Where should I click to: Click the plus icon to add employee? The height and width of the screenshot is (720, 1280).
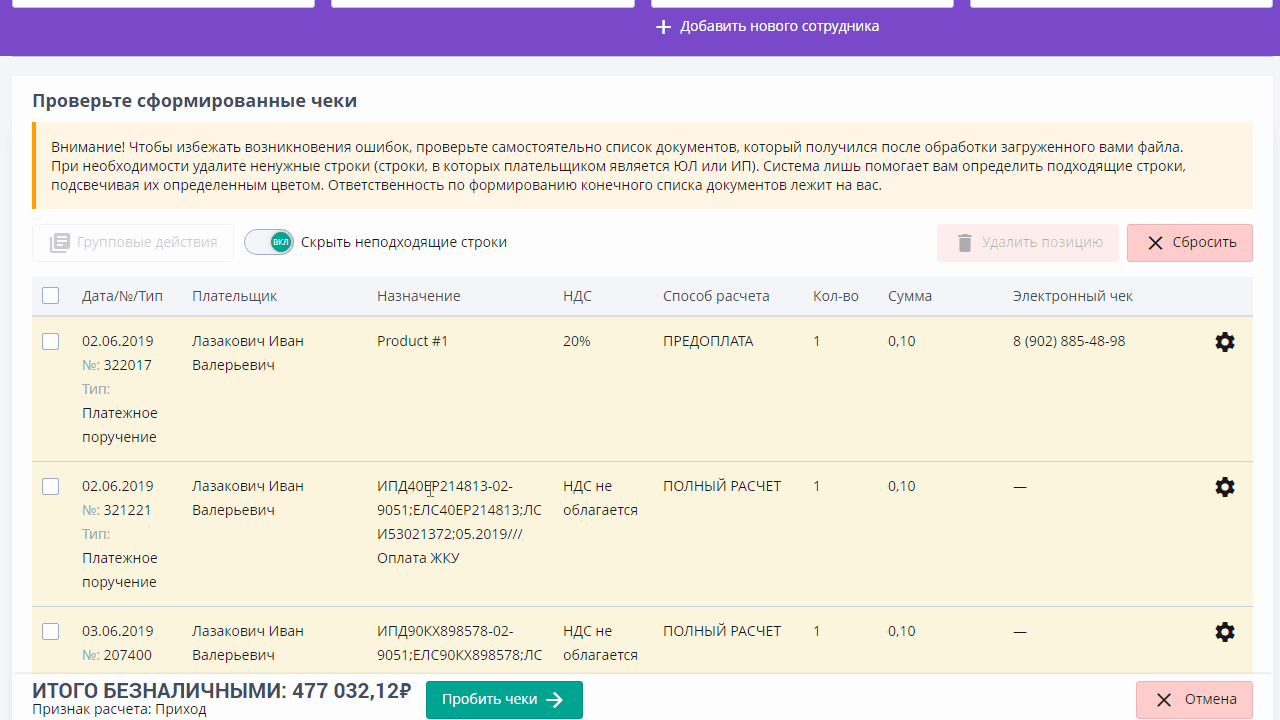[x=663, y=27]
